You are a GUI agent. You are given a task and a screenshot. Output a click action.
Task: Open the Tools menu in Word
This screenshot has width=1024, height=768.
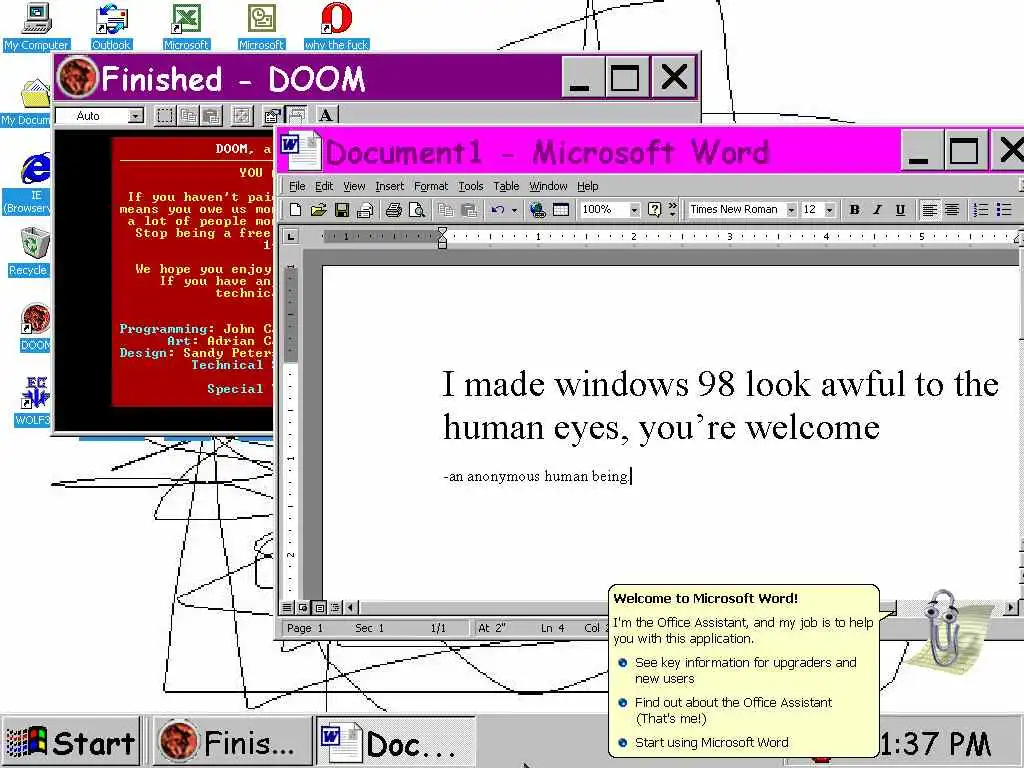tap(470, 186)
